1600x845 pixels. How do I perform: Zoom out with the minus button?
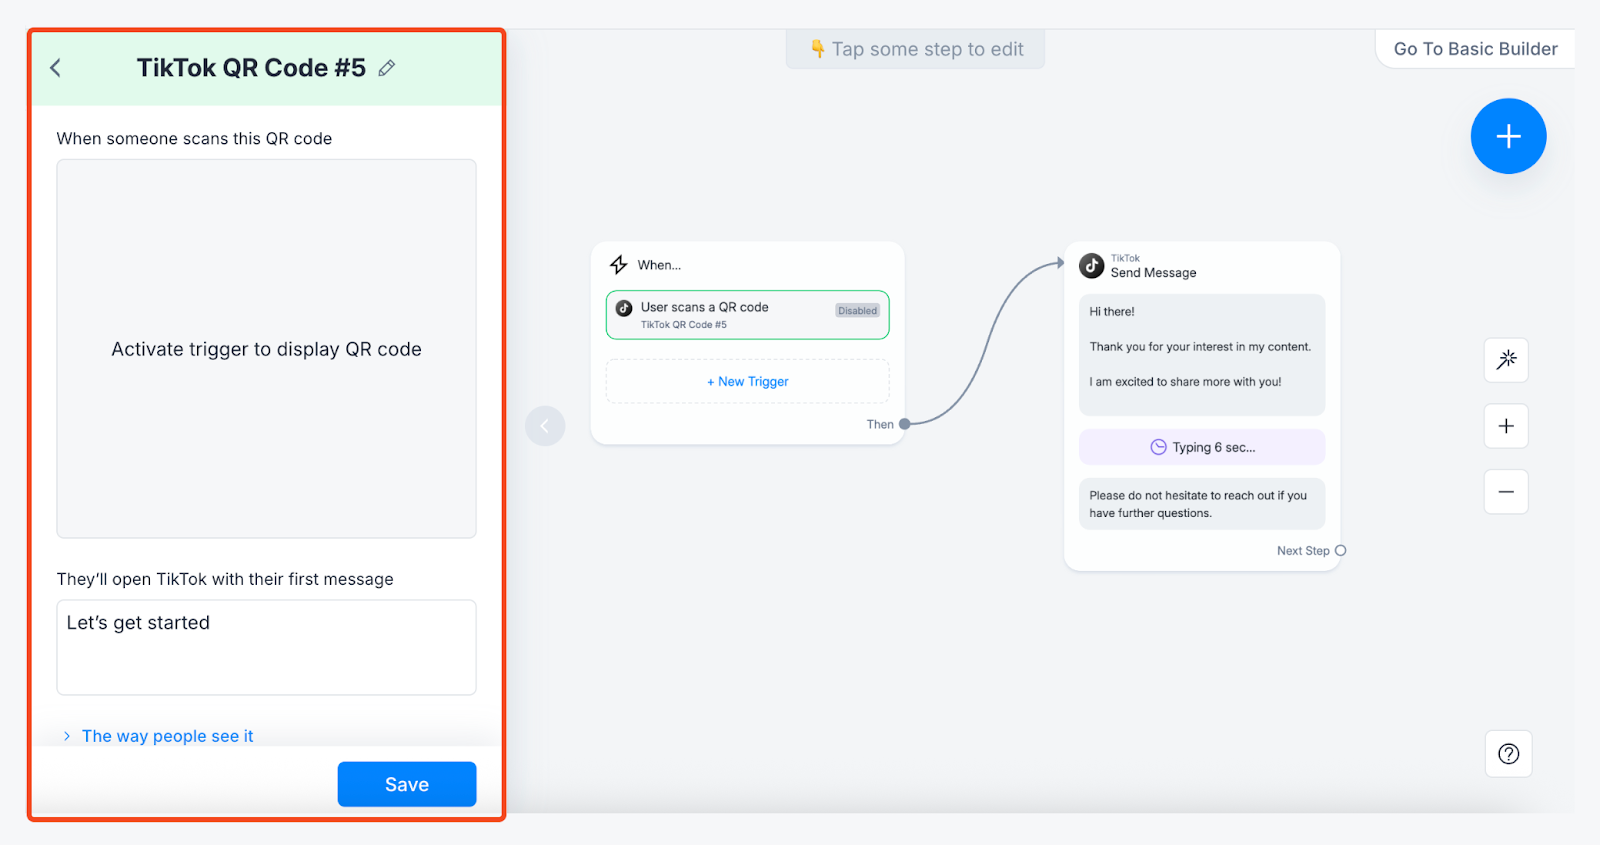pyautogui.click(x=1506, y=492)
